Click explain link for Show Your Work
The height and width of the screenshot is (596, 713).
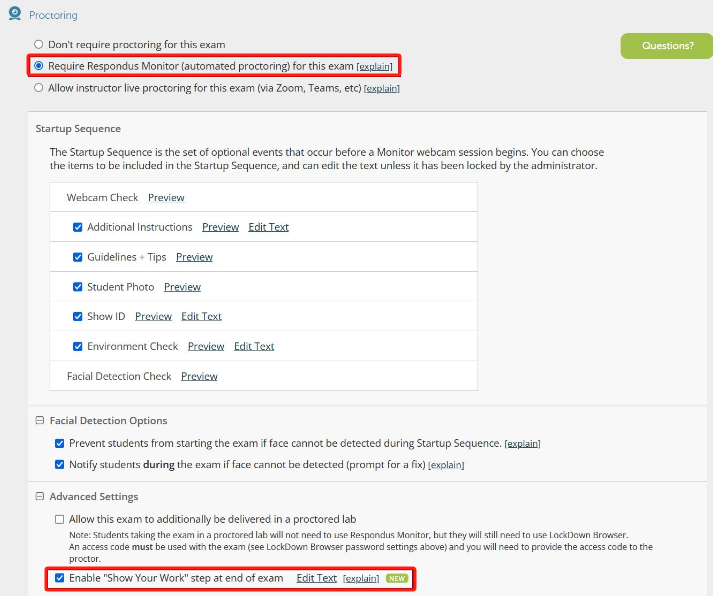tap(361, 578)
